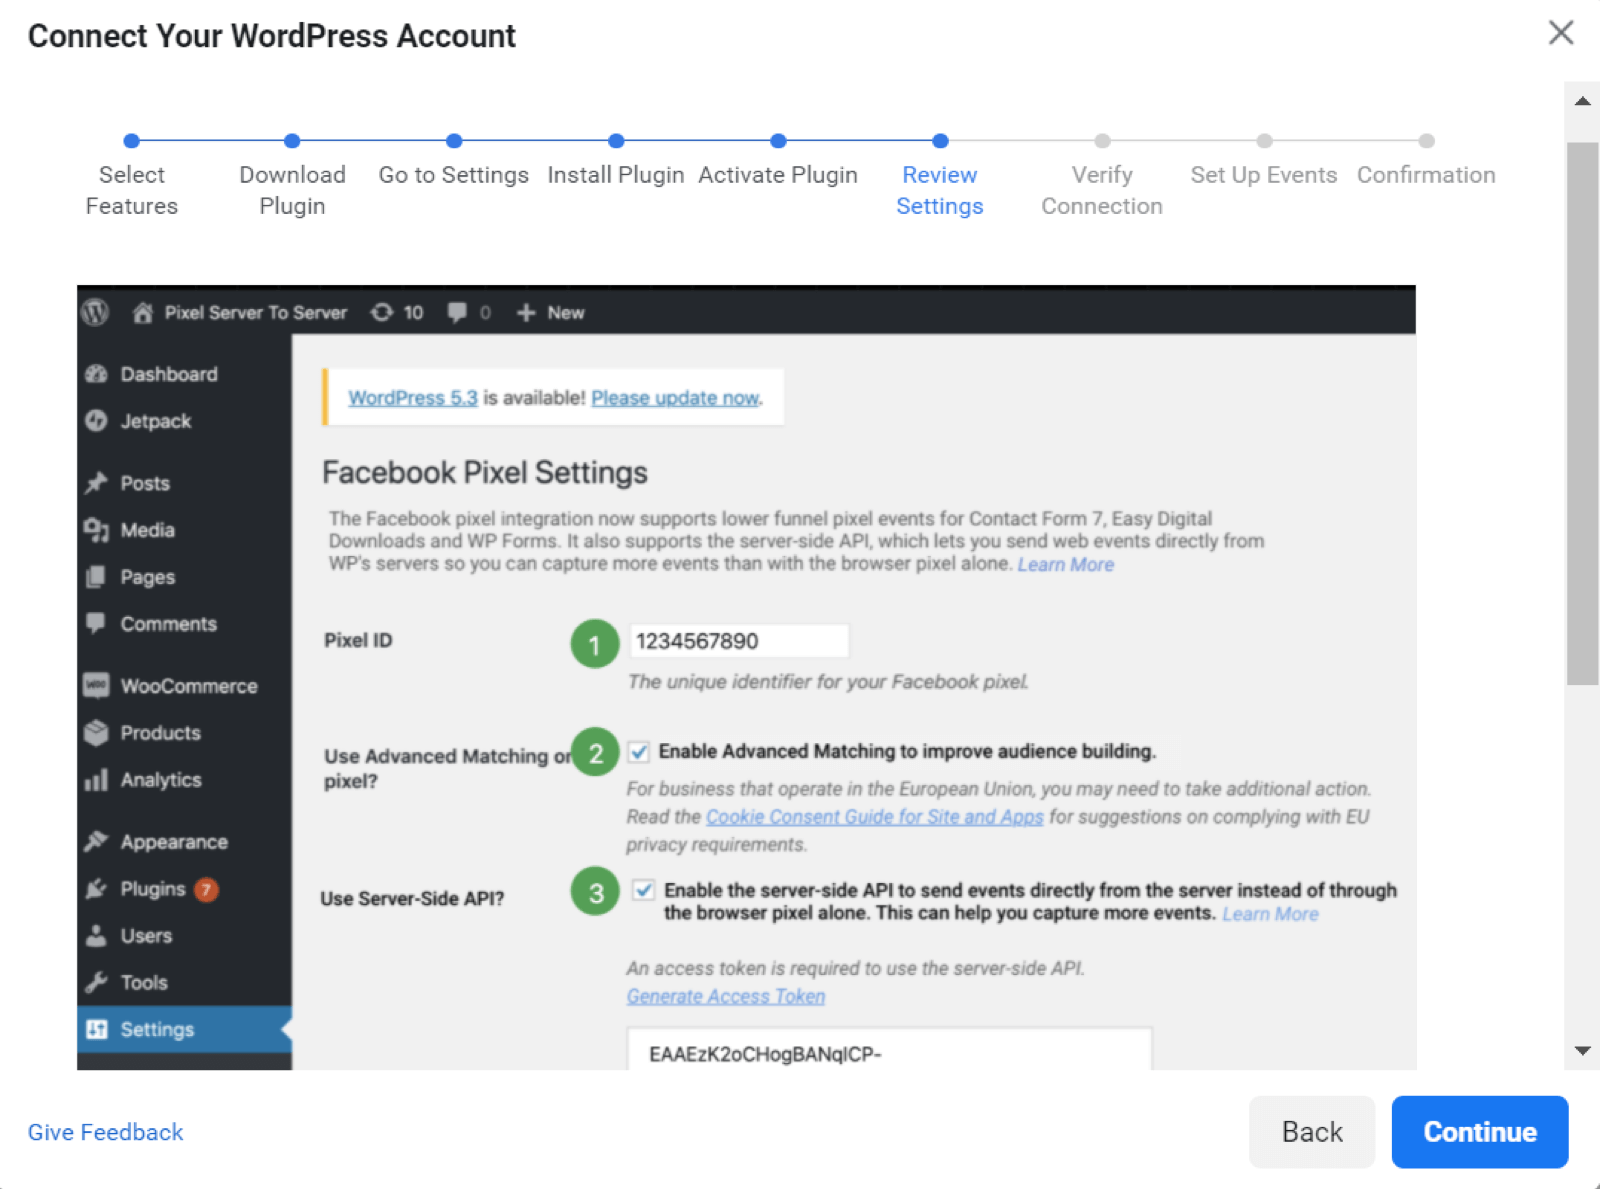Select the Select Features step
The height and width of the screenshot is (1189, 1600).
[131, 189]
